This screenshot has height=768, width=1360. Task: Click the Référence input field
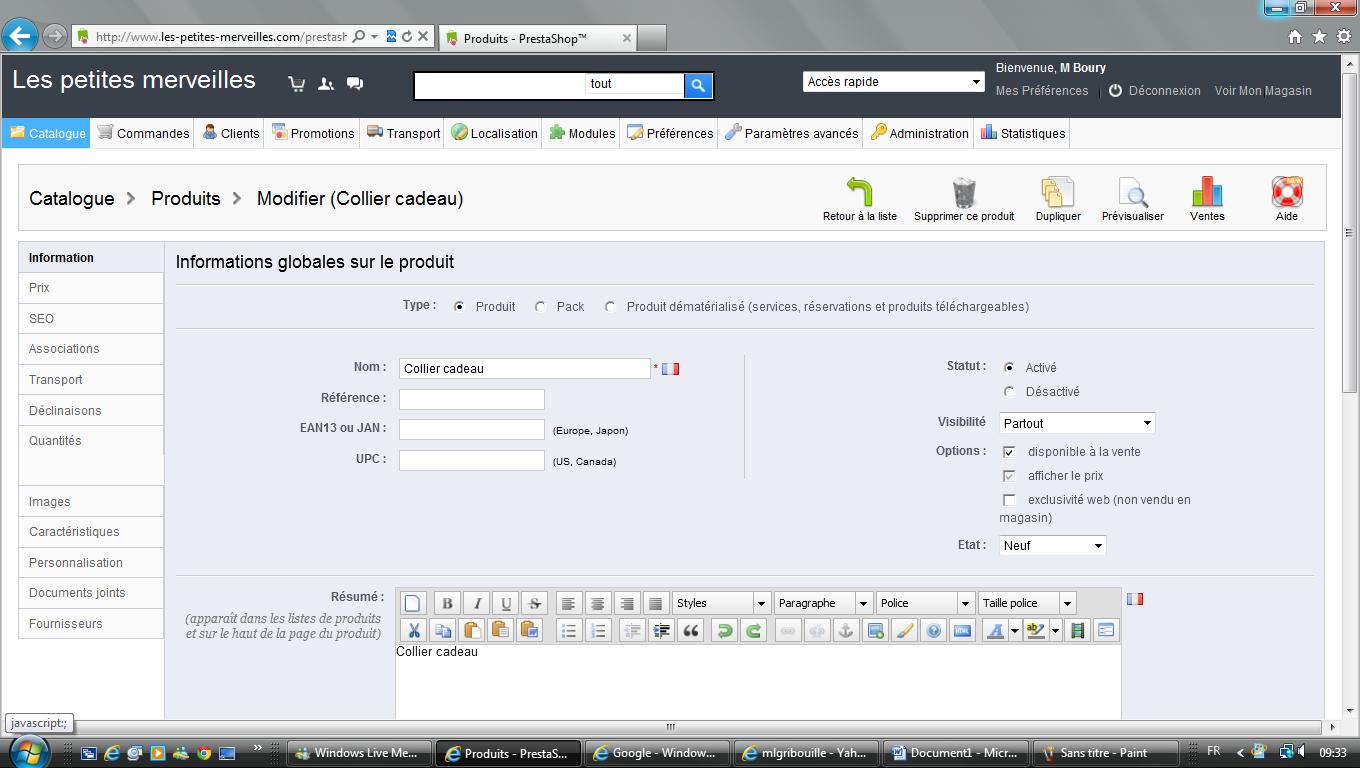(472, 399)
